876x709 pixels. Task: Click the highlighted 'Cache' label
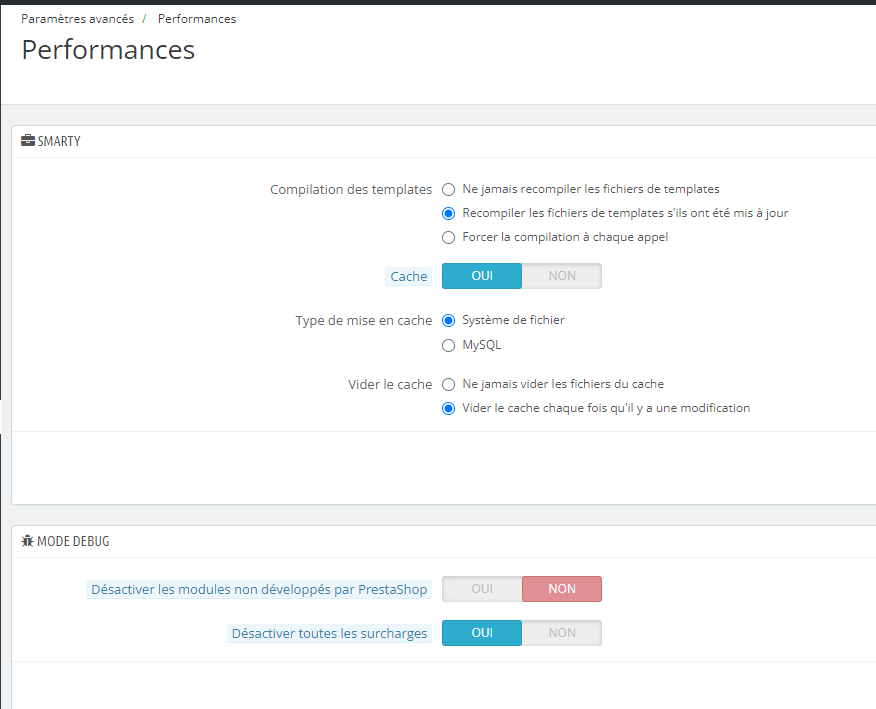click(408, 277)
